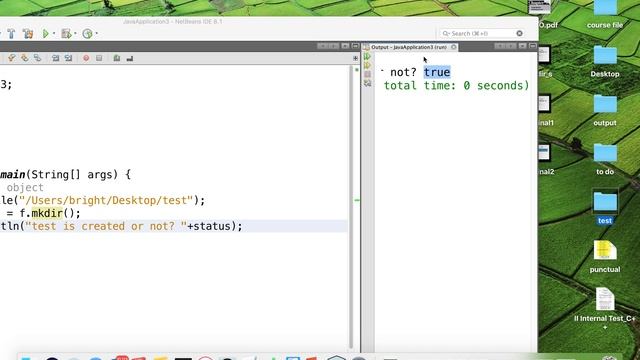This screenshot has height=360, width=640.
Task: Click the editor vertical scrollbar
Action: click(x=351, y=206)
